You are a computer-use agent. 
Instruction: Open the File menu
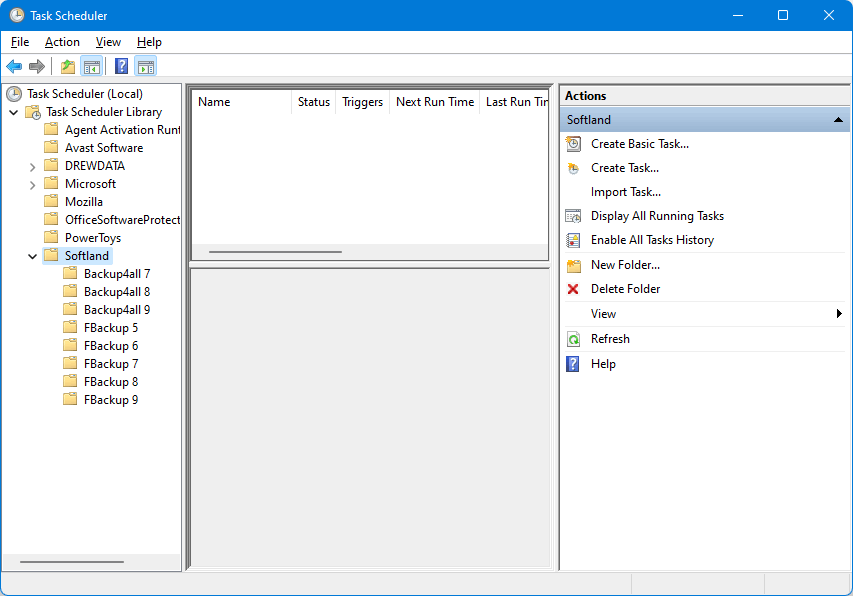click(x=19, y=42)
